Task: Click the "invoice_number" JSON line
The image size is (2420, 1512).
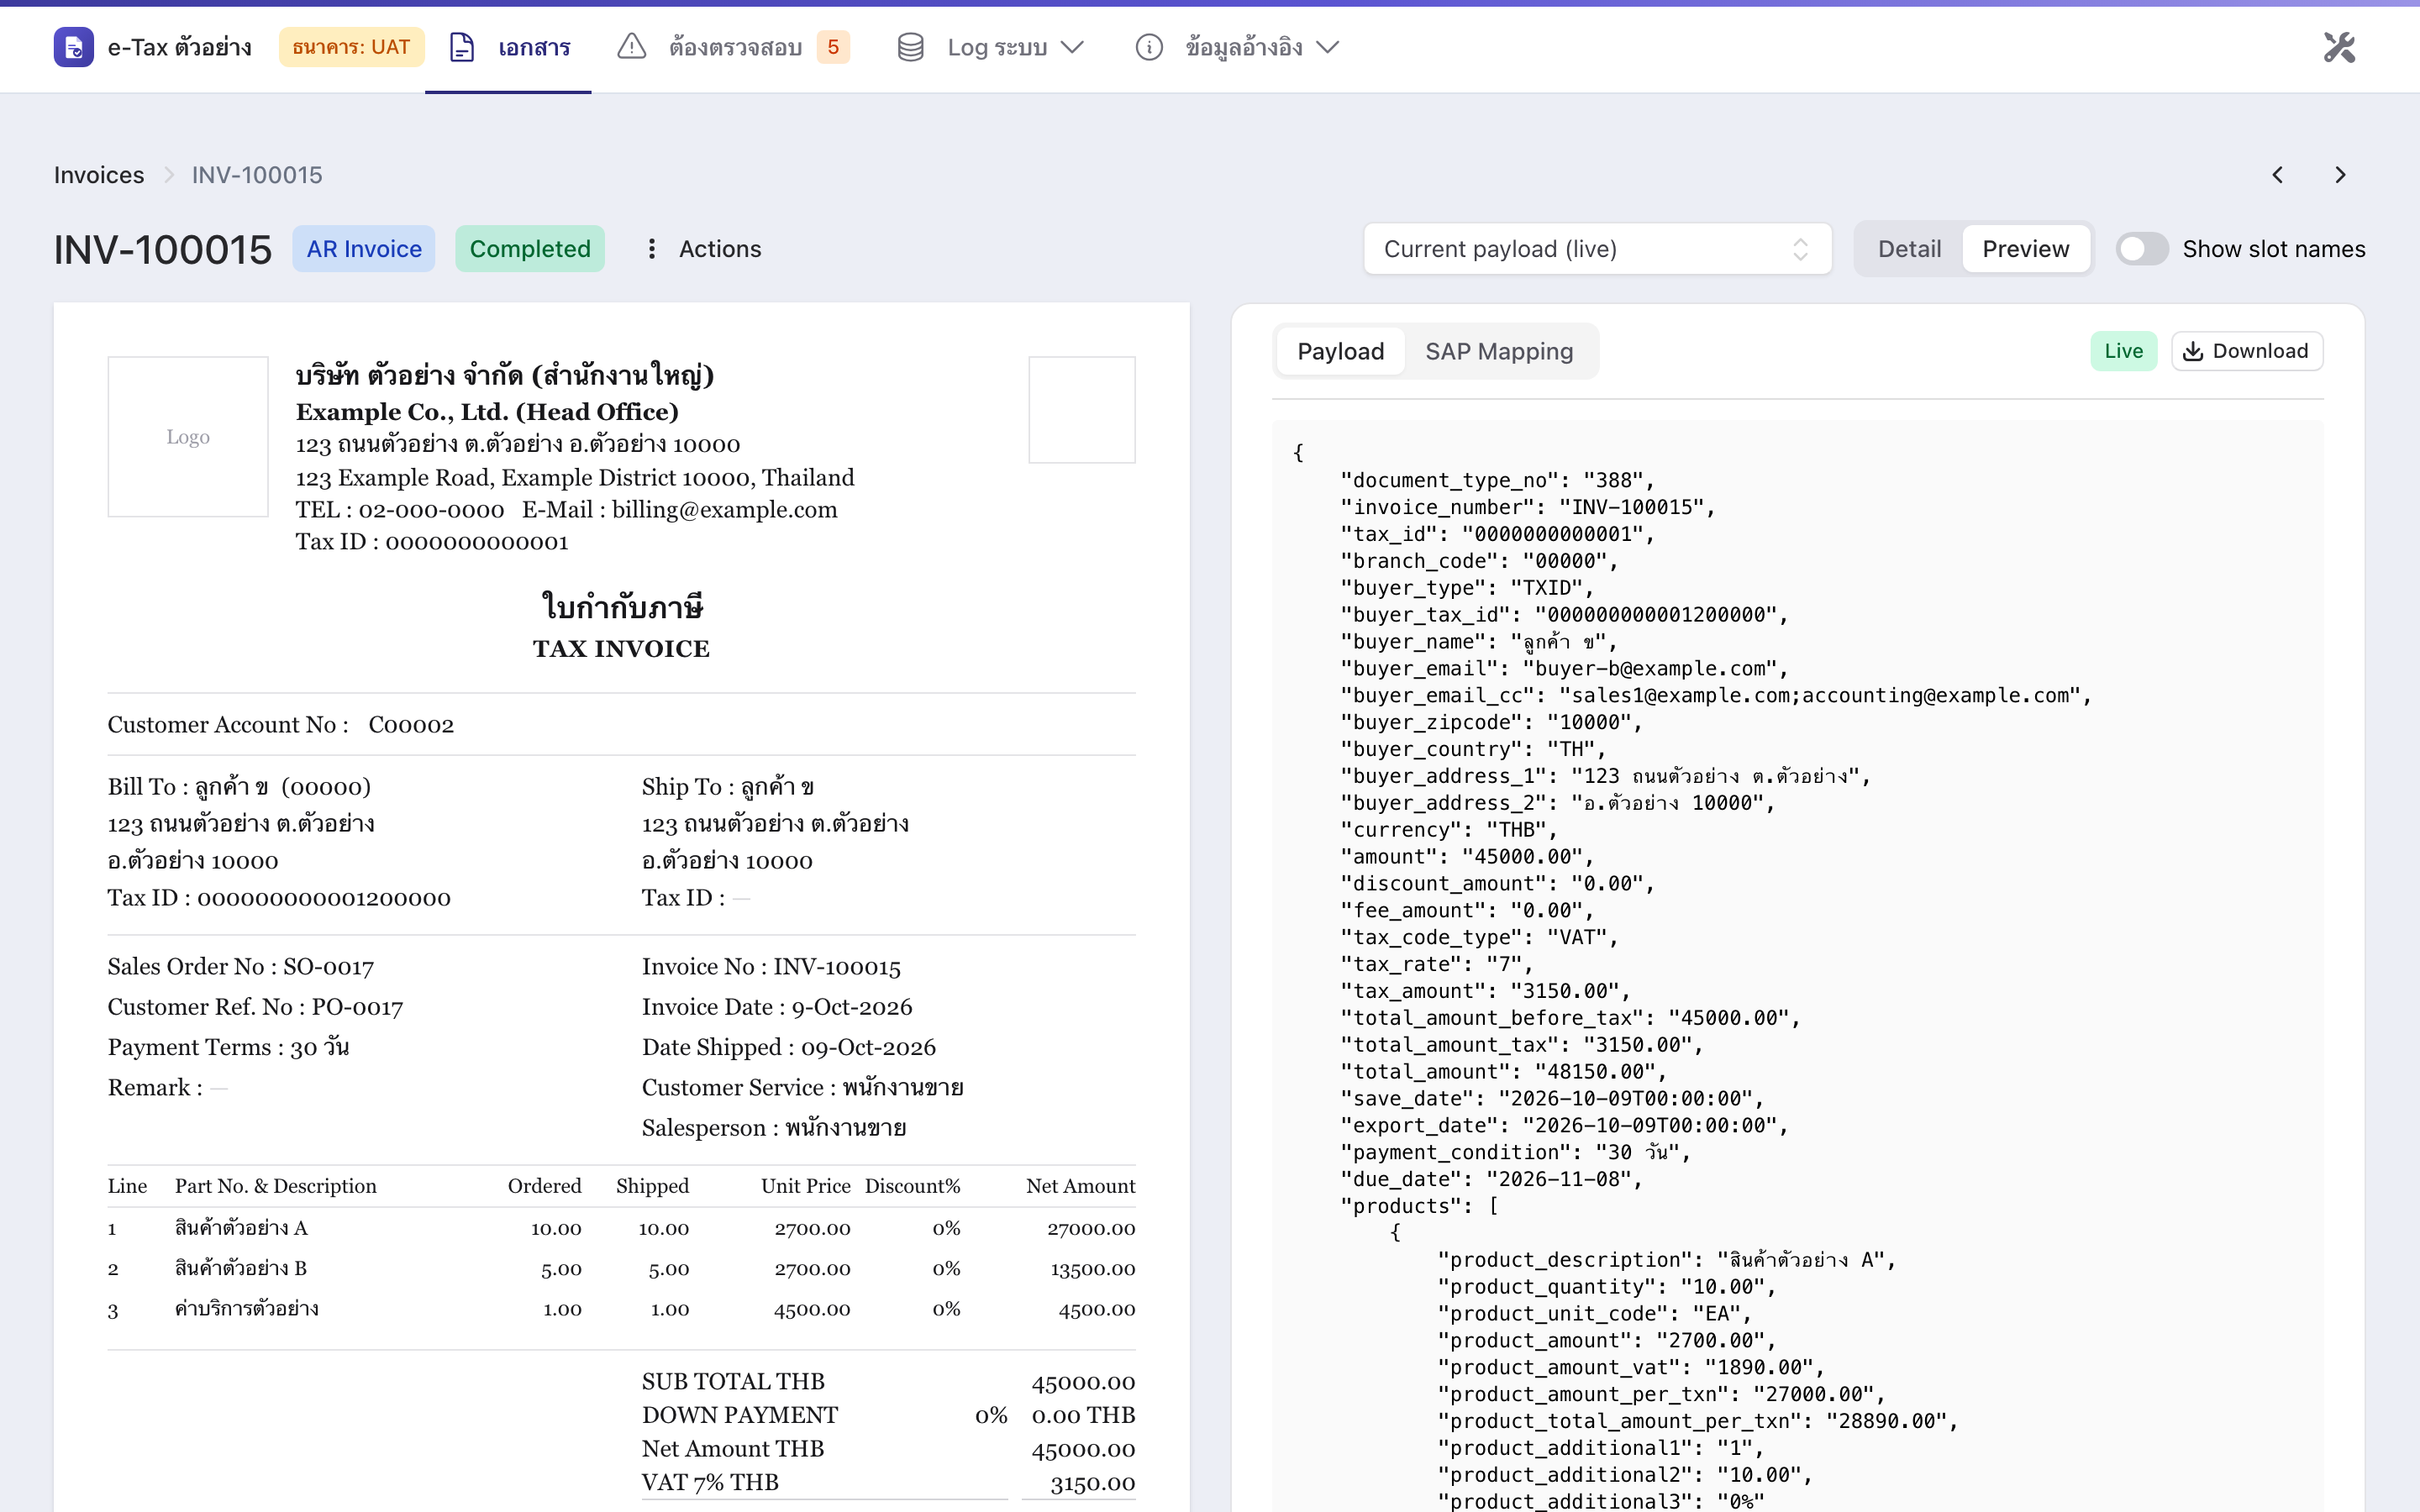Action: (1527, 507)
